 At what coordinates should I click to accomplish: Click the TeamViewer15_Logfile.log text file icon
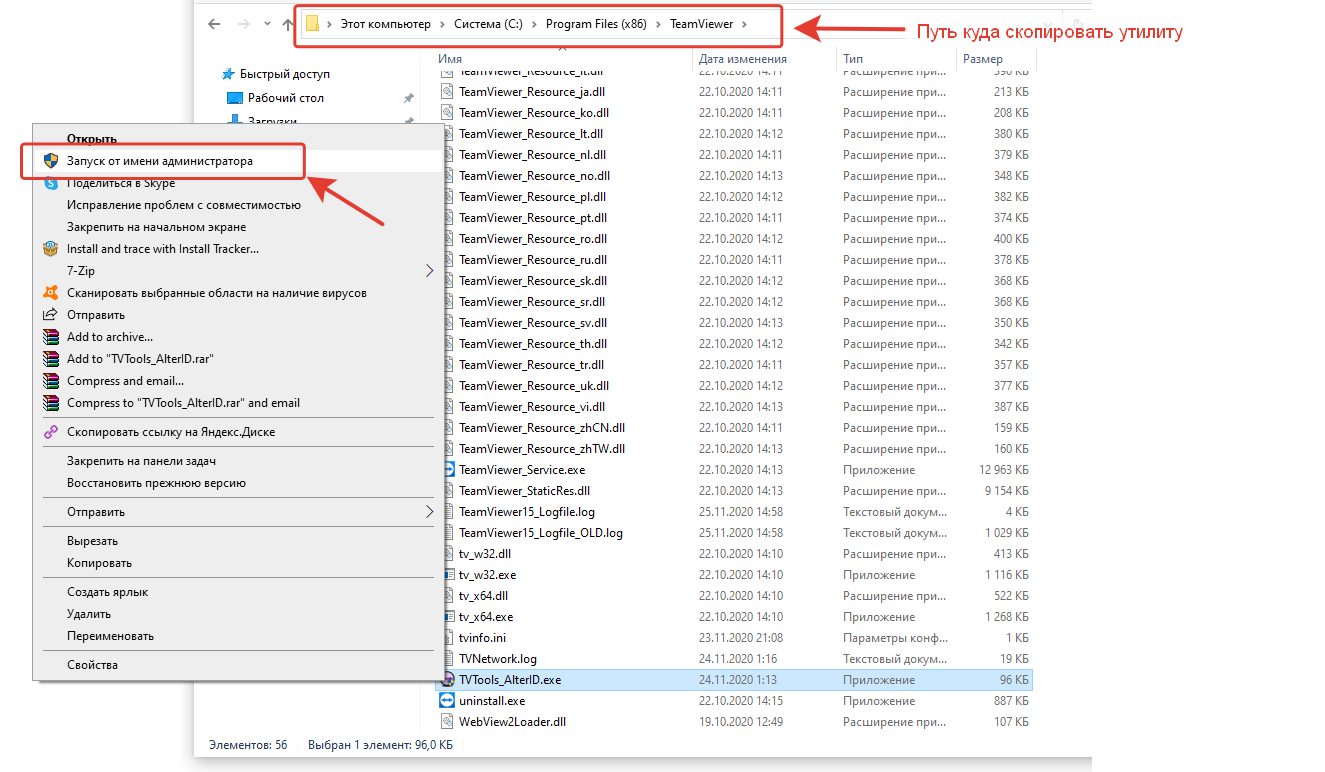[448, 512]
